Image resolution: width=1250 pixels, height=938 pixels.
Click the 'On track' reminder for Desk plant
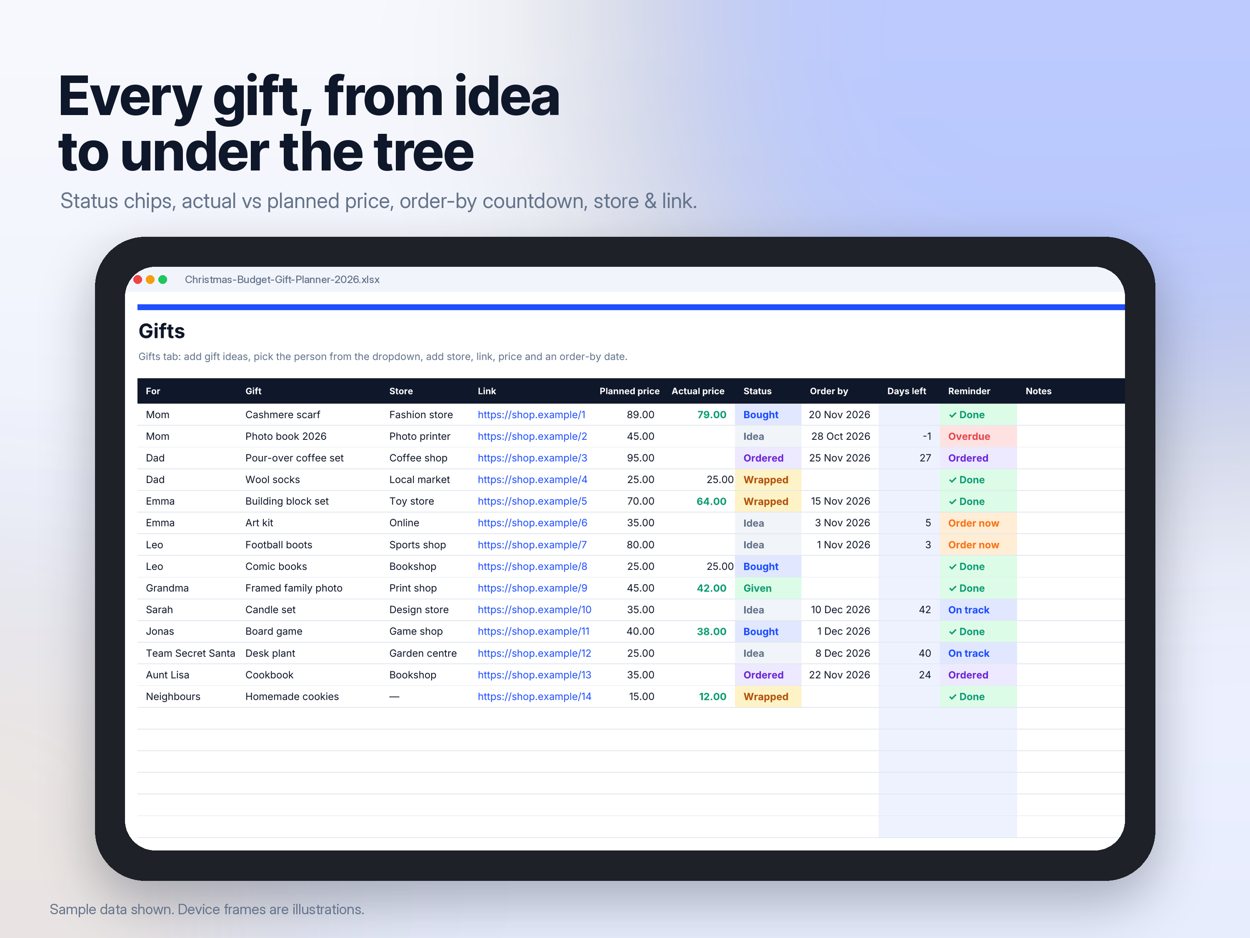click(978, 653)
